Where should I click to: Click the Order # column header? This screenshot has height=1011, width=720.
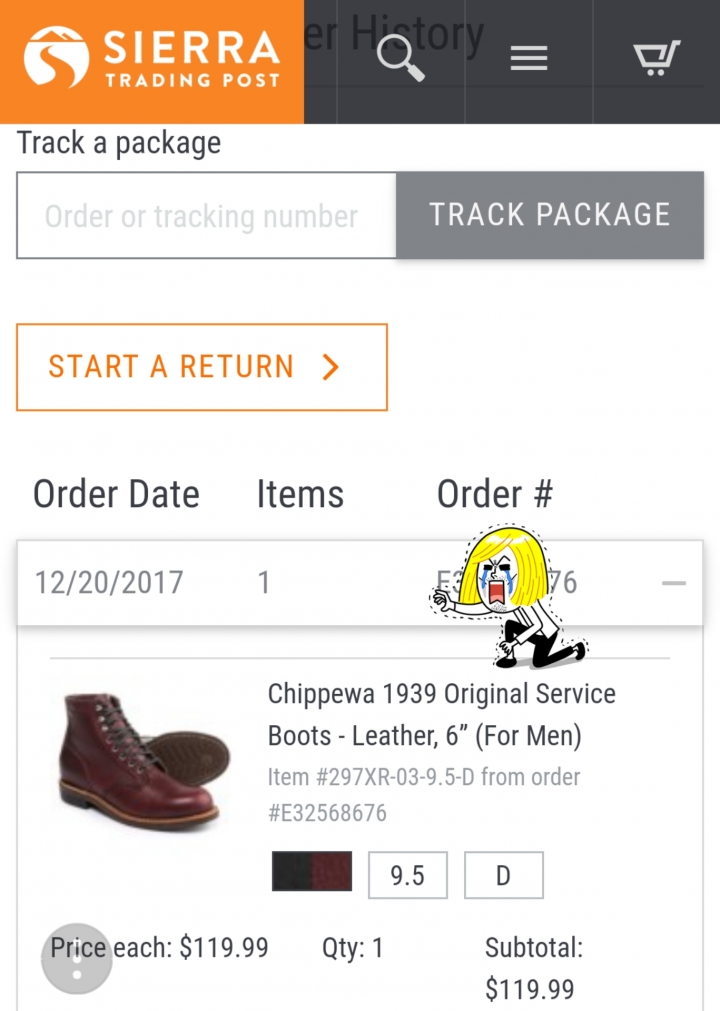tap(495, 494)
